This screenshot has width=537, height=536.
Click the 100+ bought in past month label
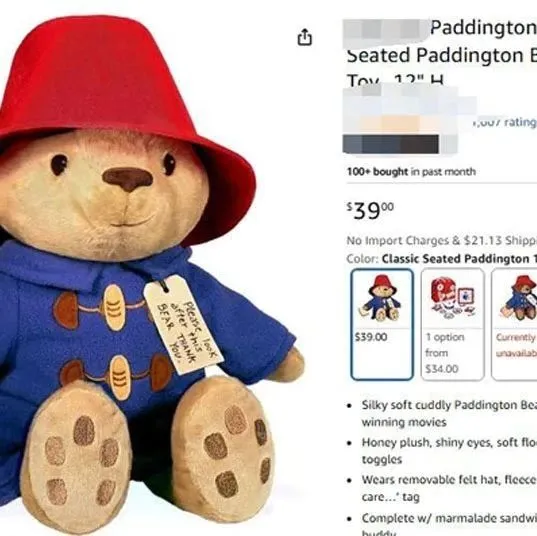click(411, 172)
